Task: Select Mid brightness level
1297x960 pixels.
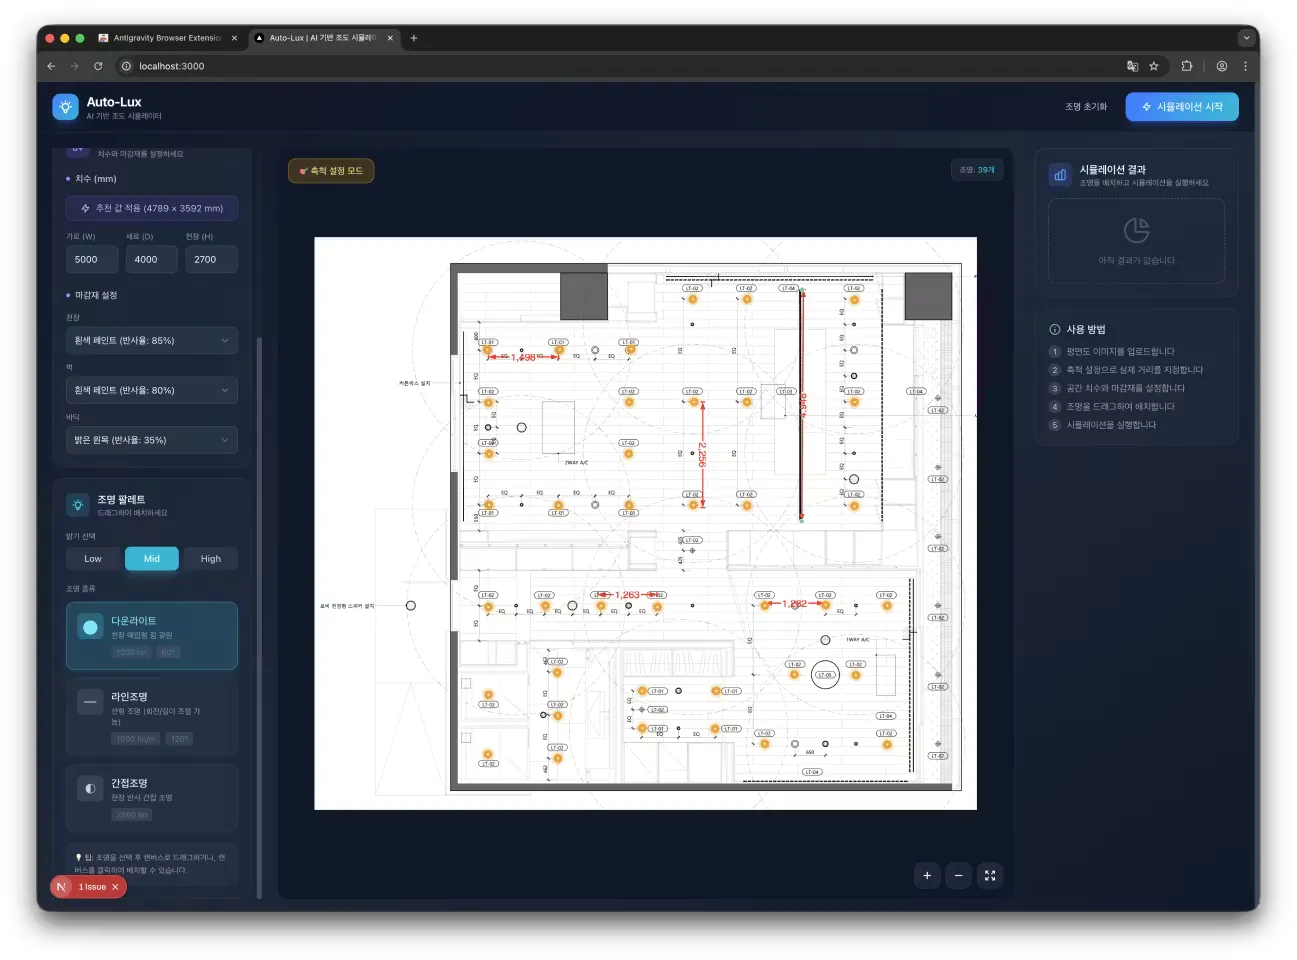Action: [x=152, y=559]
